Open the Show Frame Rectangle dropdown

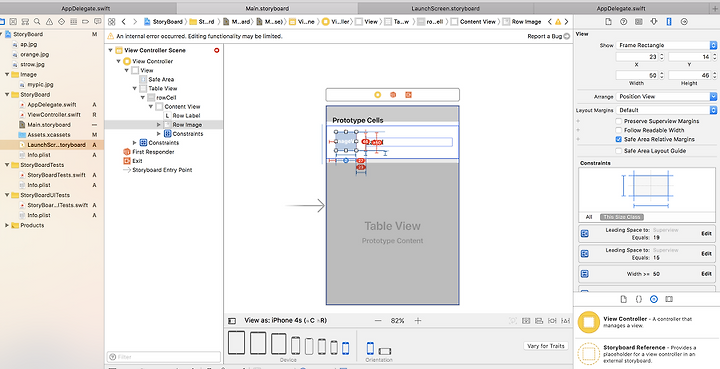pos(666,45)
